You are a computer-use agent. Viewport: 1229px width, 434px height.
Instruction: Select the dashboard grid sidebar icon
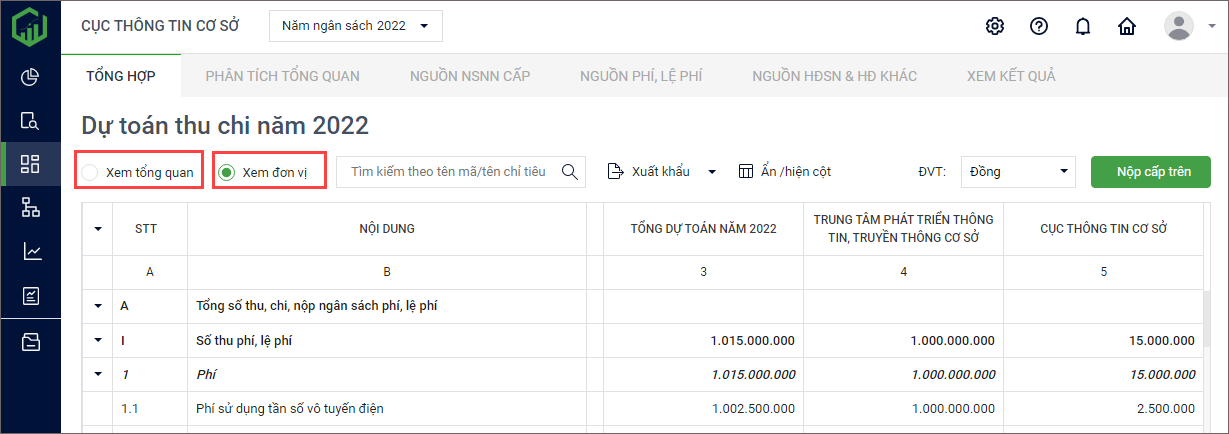pos(30,164)
